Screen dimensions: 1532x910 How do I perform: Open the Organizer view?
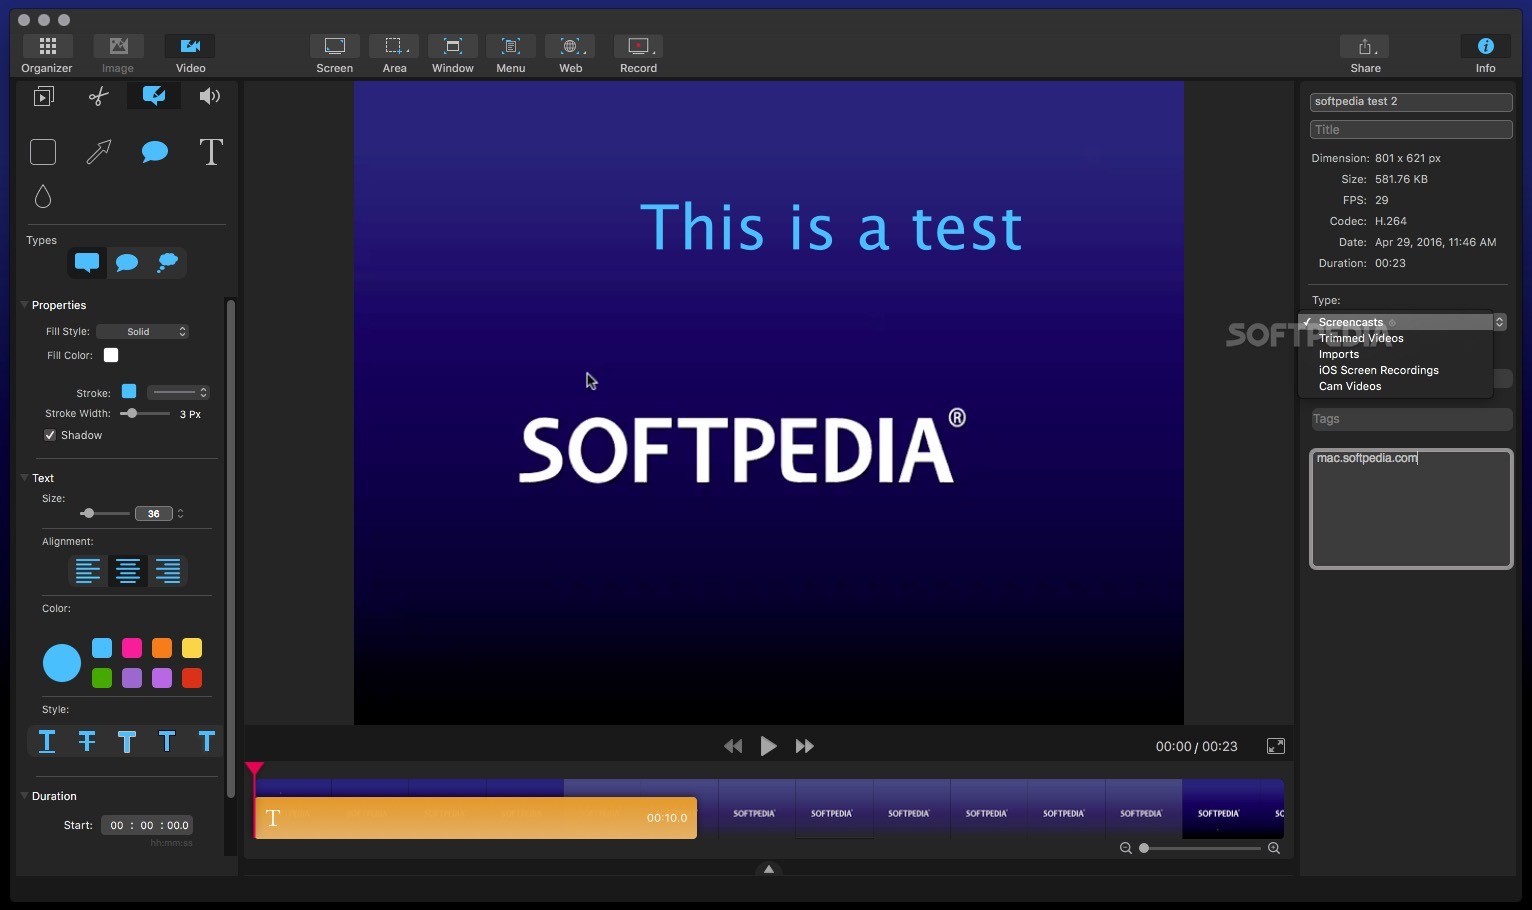(47, 54)
